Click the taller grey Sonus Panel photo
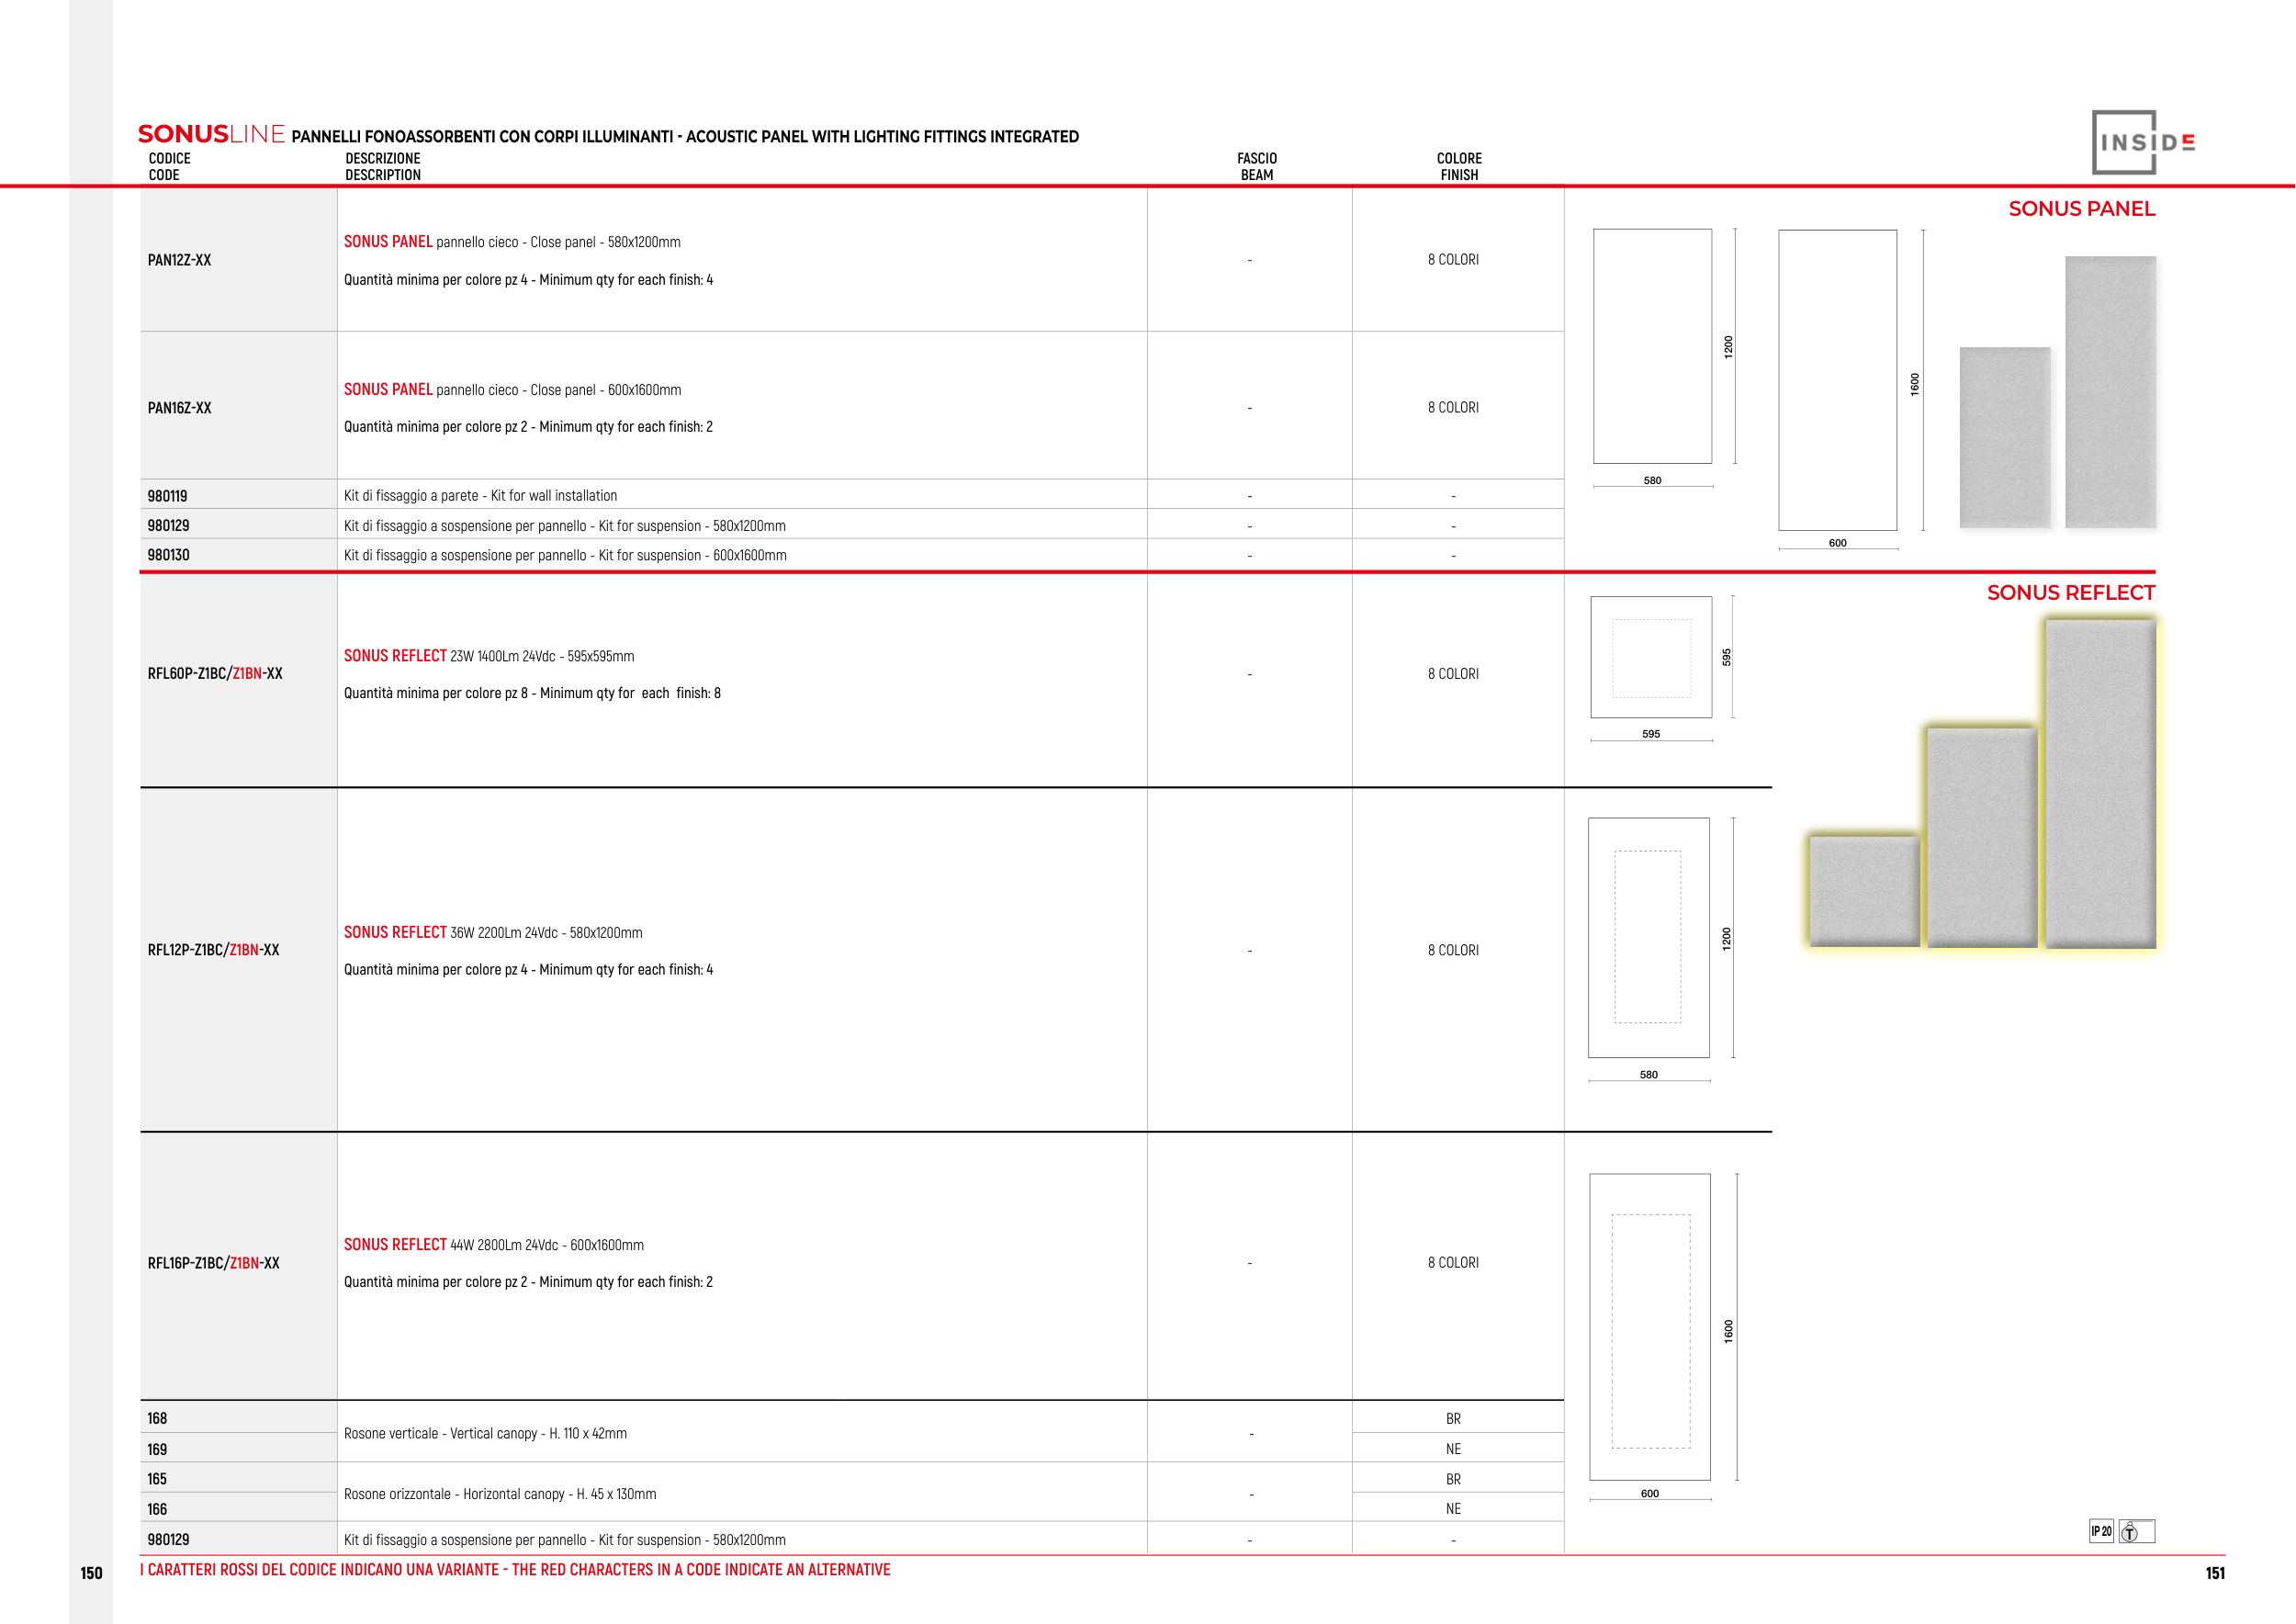This screenshot has height=1624, width=2296. pos(2110,392)
